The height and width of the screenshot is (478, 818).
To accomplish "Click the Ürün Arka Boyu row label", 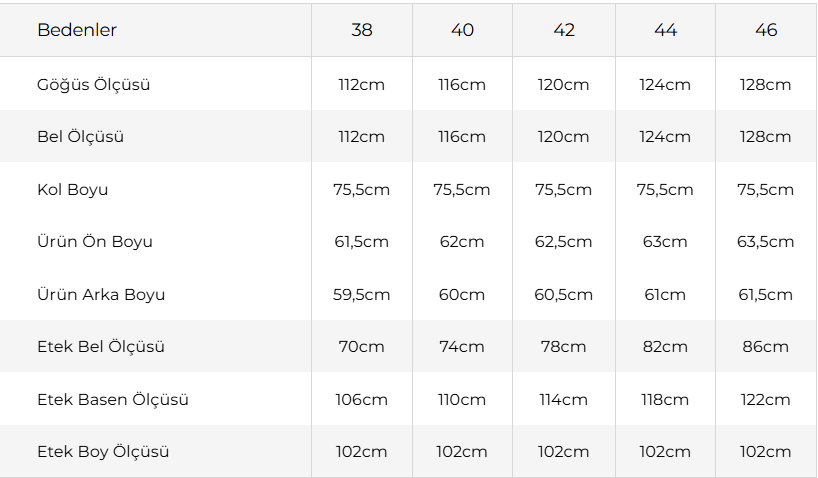I will point(101,295).
